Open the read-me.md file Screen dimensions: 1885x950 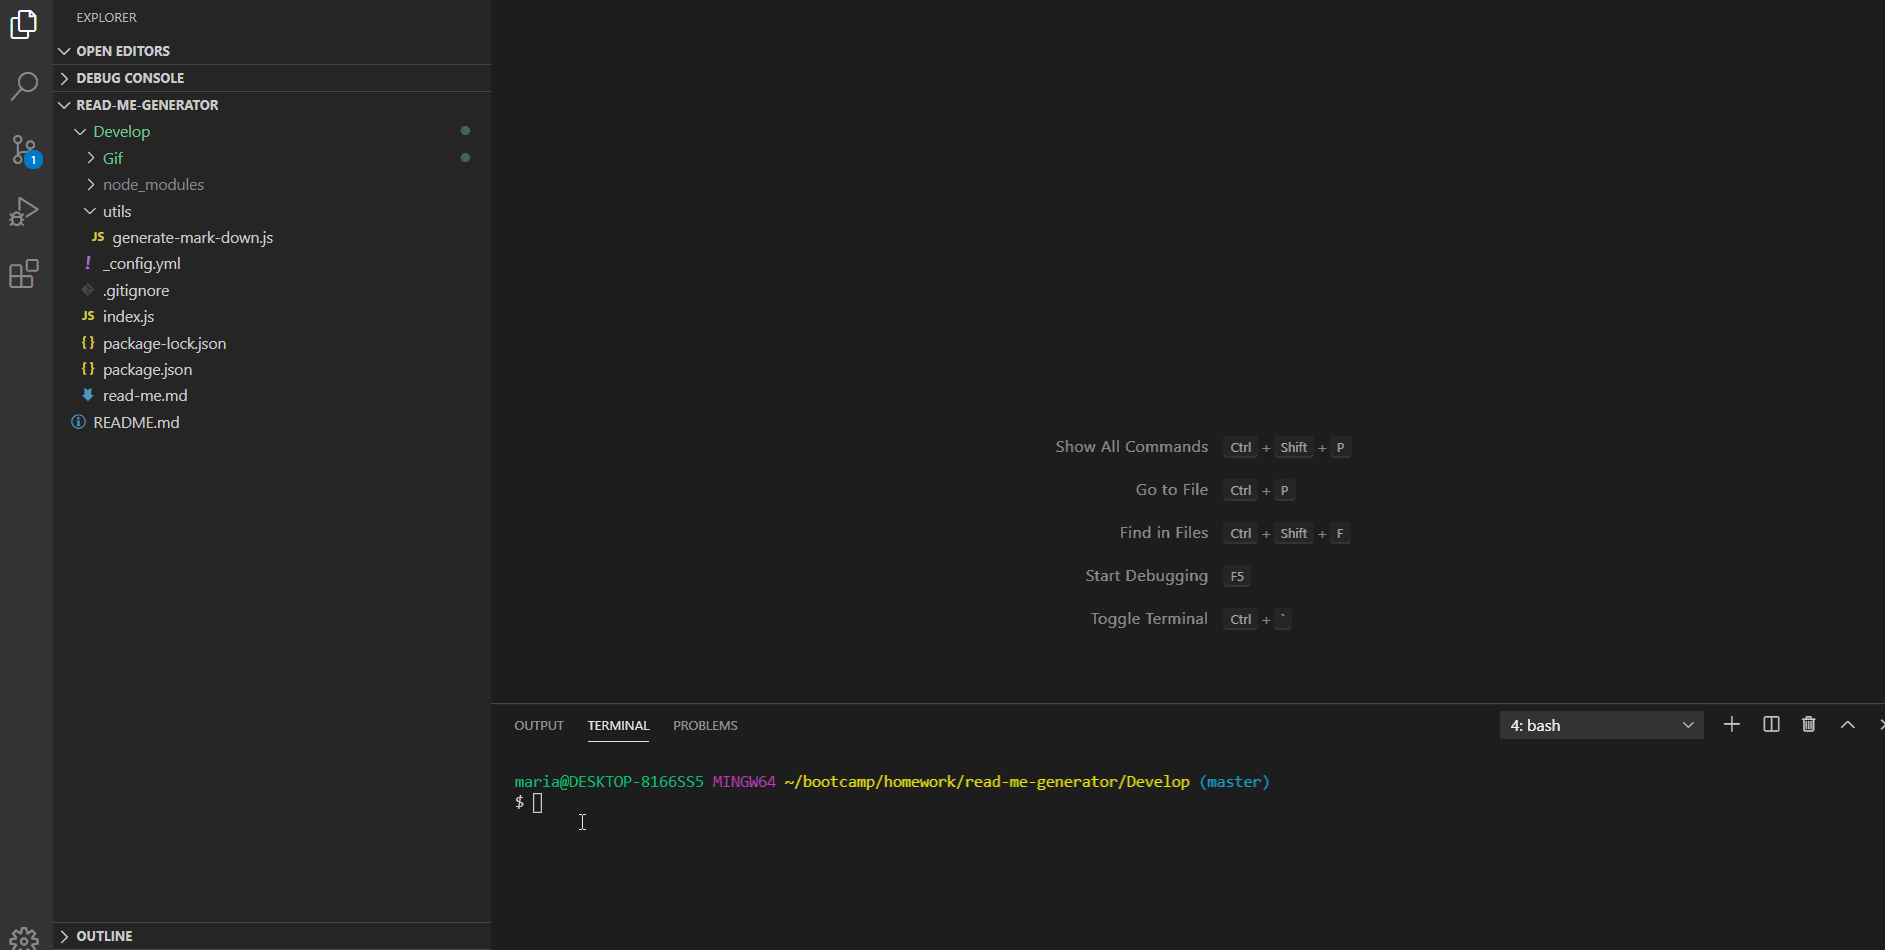point(272,396)
